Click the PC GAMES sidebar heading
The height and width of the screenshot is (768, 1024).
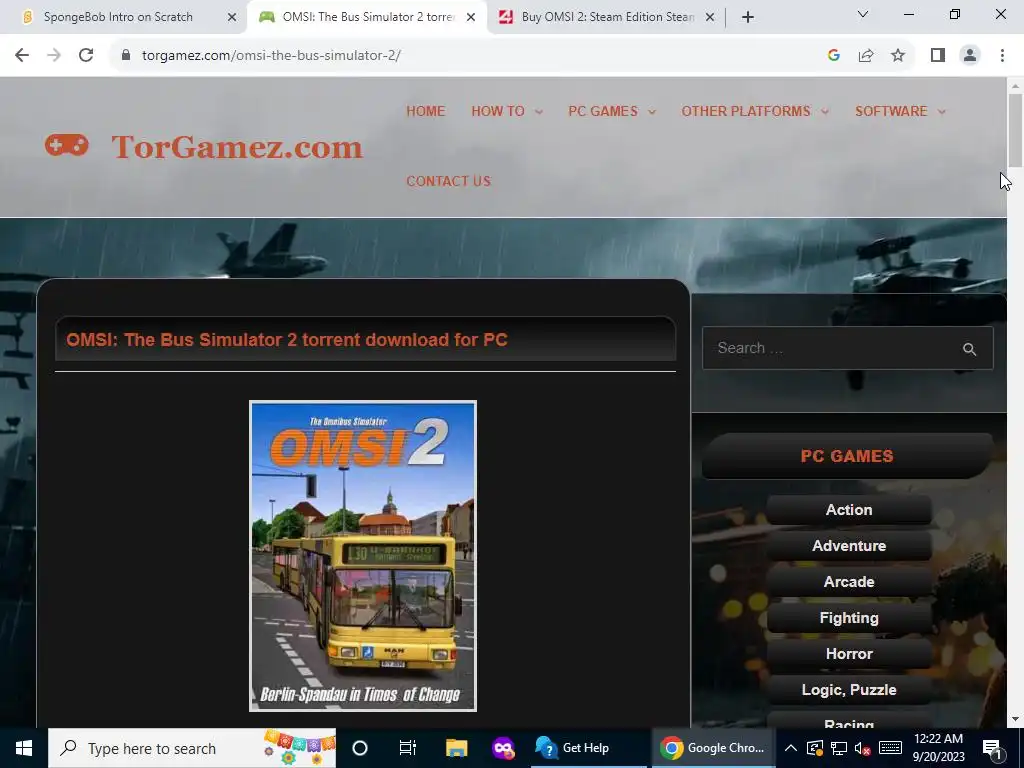847,456
